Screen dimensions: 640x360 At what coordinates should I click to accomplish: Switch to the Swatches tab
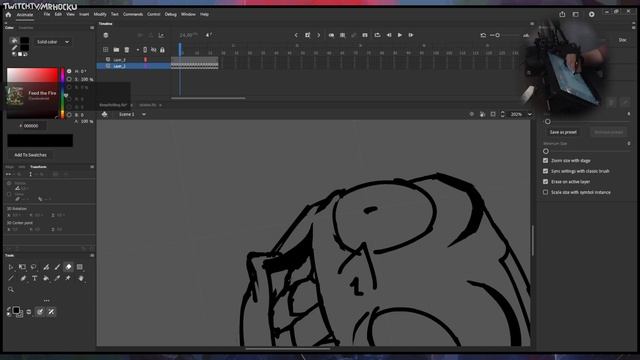(26, 28)
